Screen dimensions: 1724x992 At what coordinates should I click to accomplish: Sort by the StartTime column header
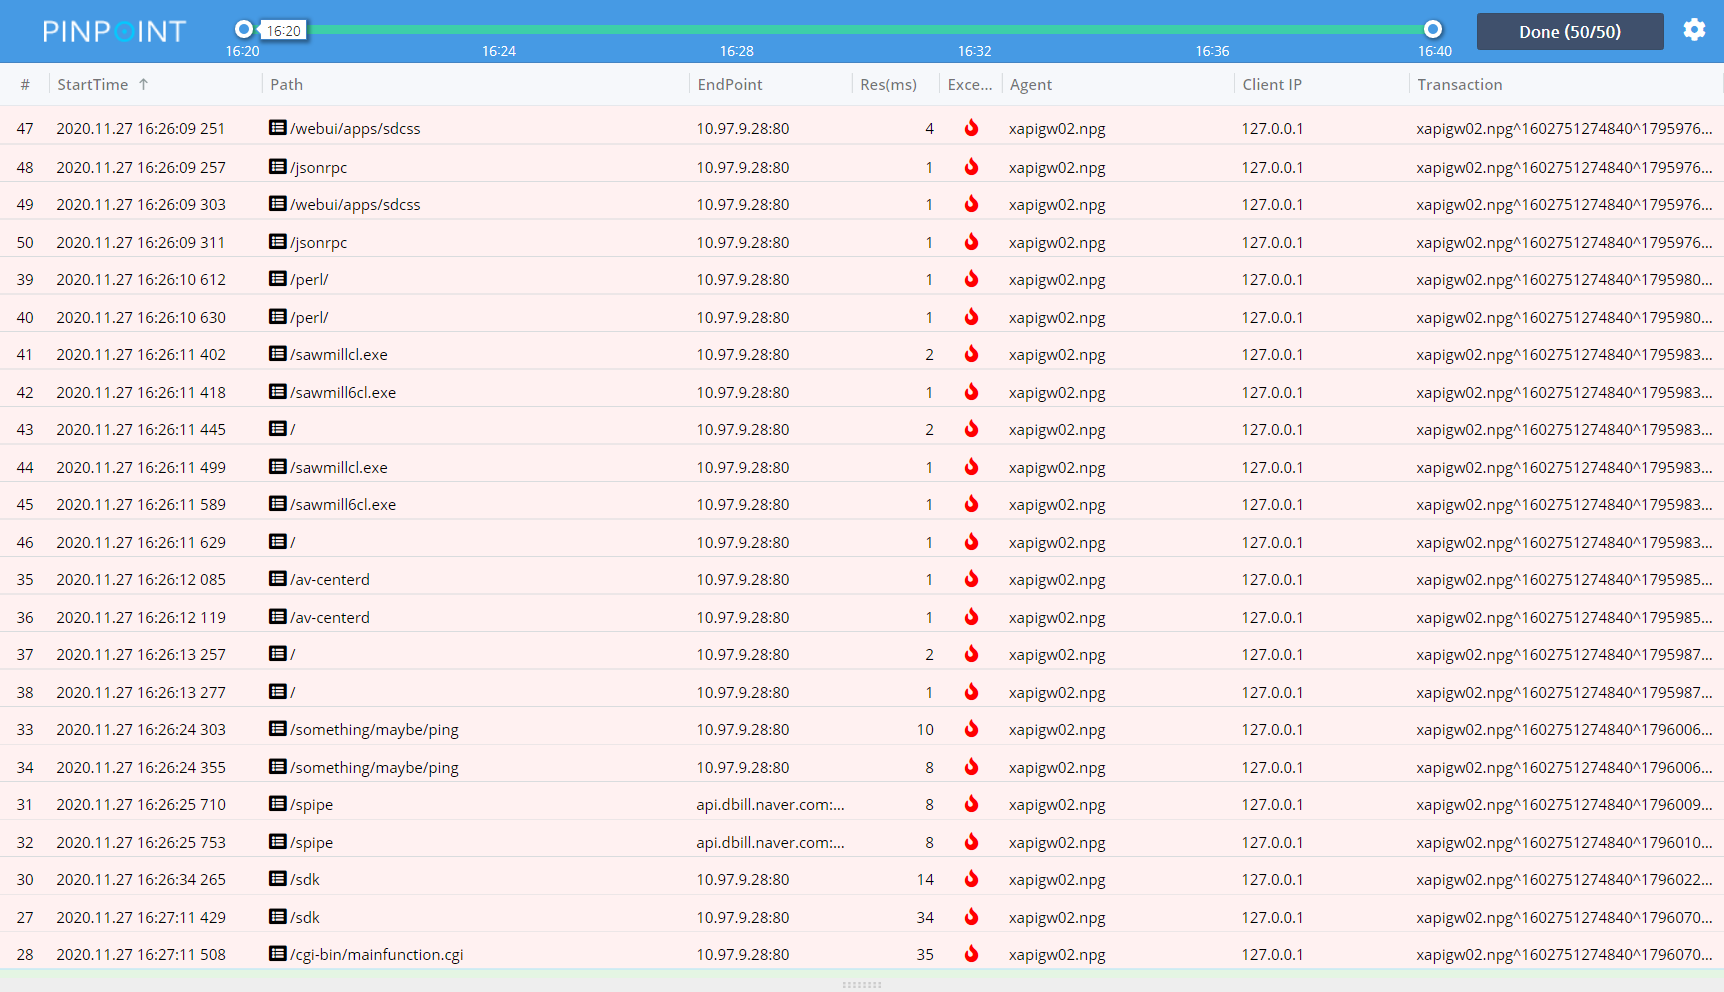coord(93,85)
